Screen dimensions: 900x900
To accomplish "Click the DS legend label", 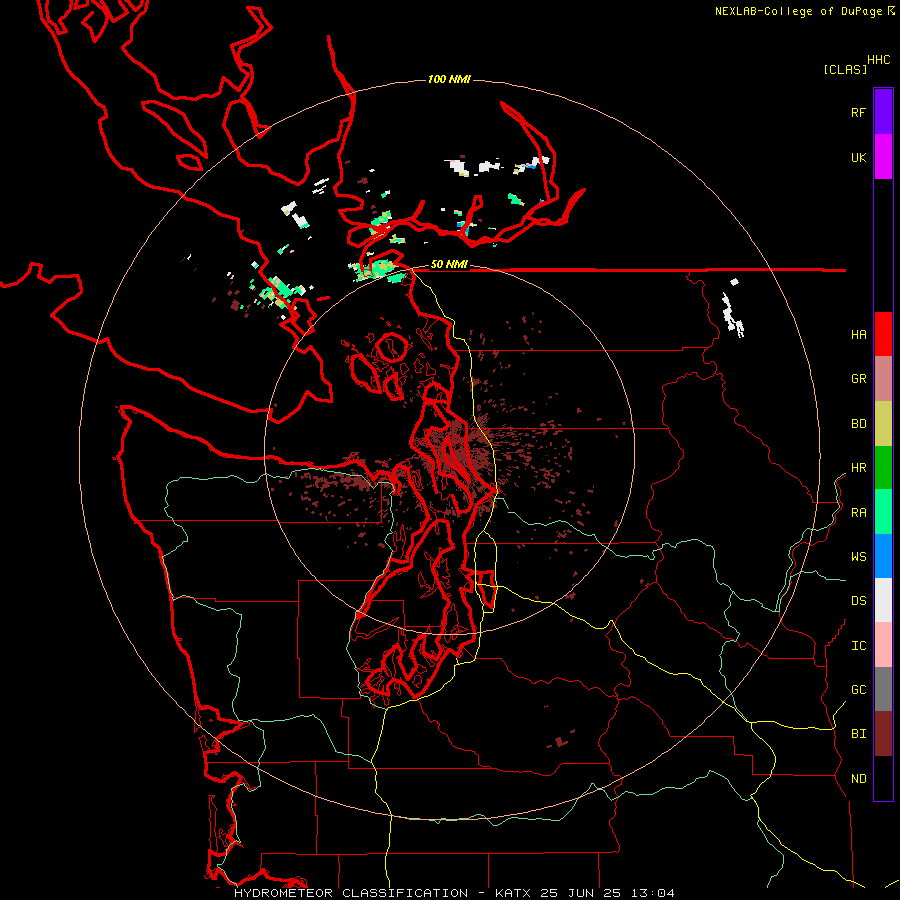I will tap(858, 601).
